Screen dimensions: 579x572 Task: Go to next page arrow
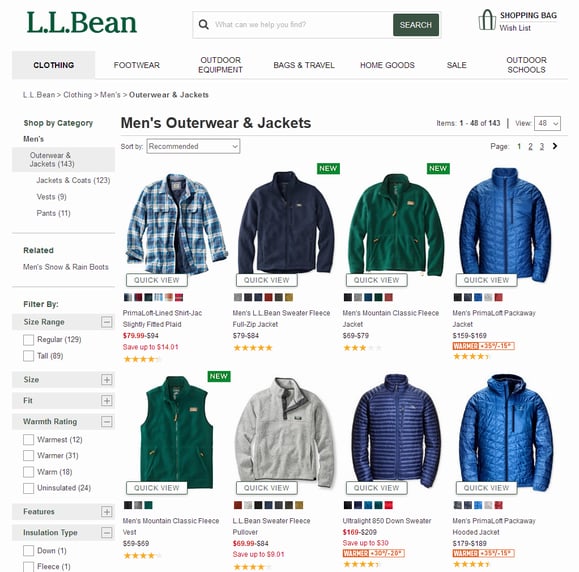555,146
